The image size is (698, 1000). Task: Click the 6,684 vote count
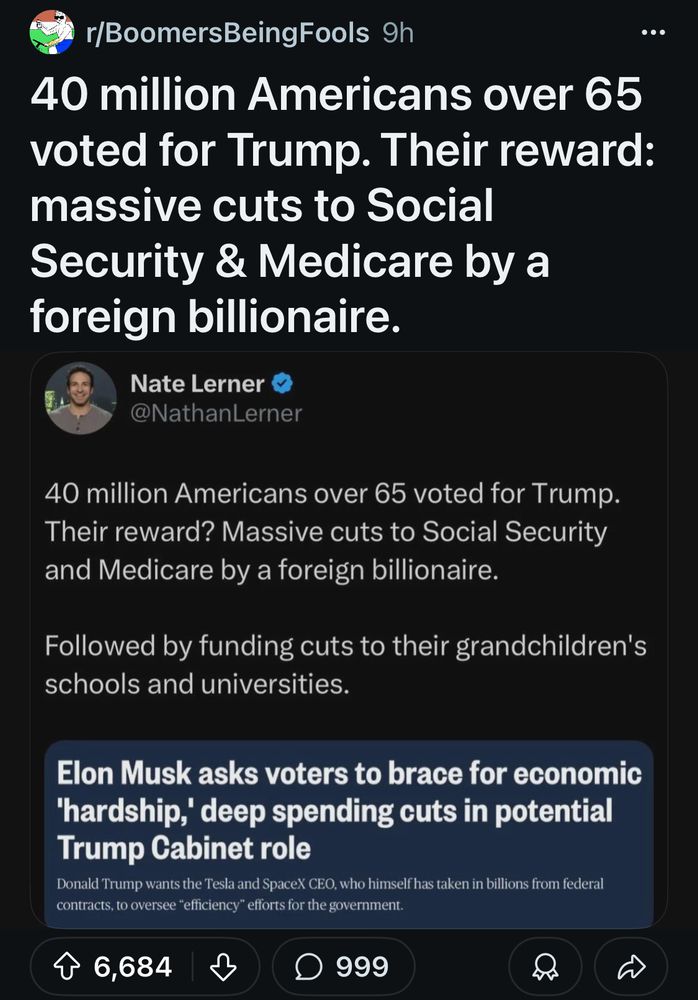pos(133,966)
